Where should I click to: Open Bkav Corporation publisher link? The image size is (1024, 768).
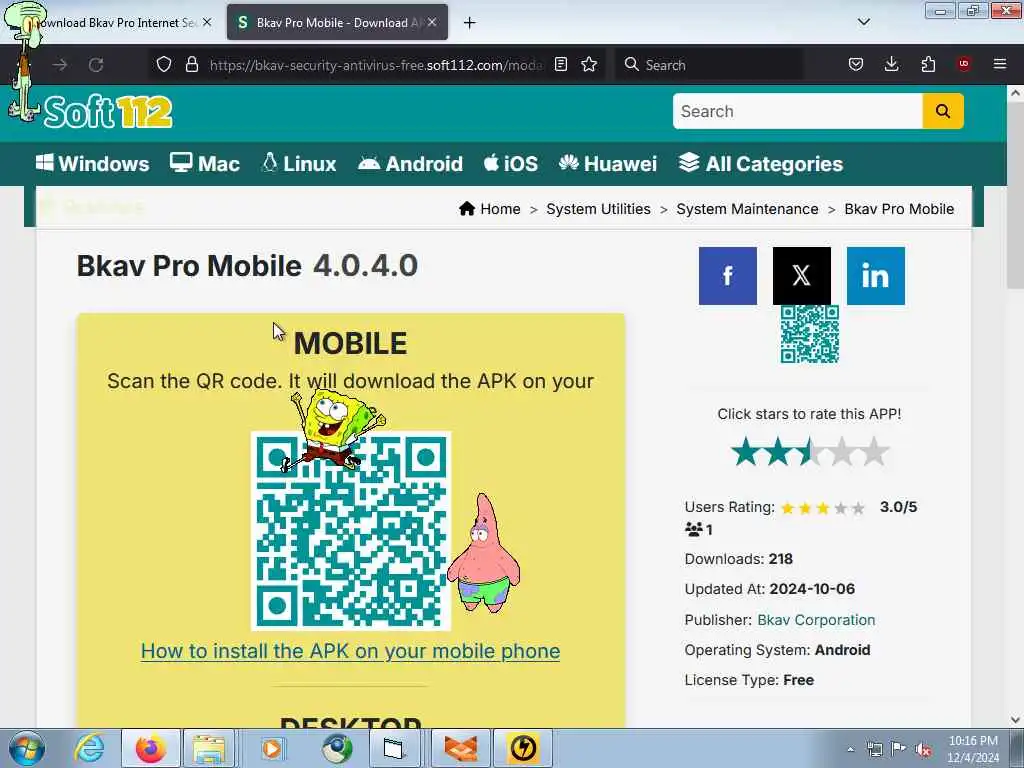(x=816, y=620)
